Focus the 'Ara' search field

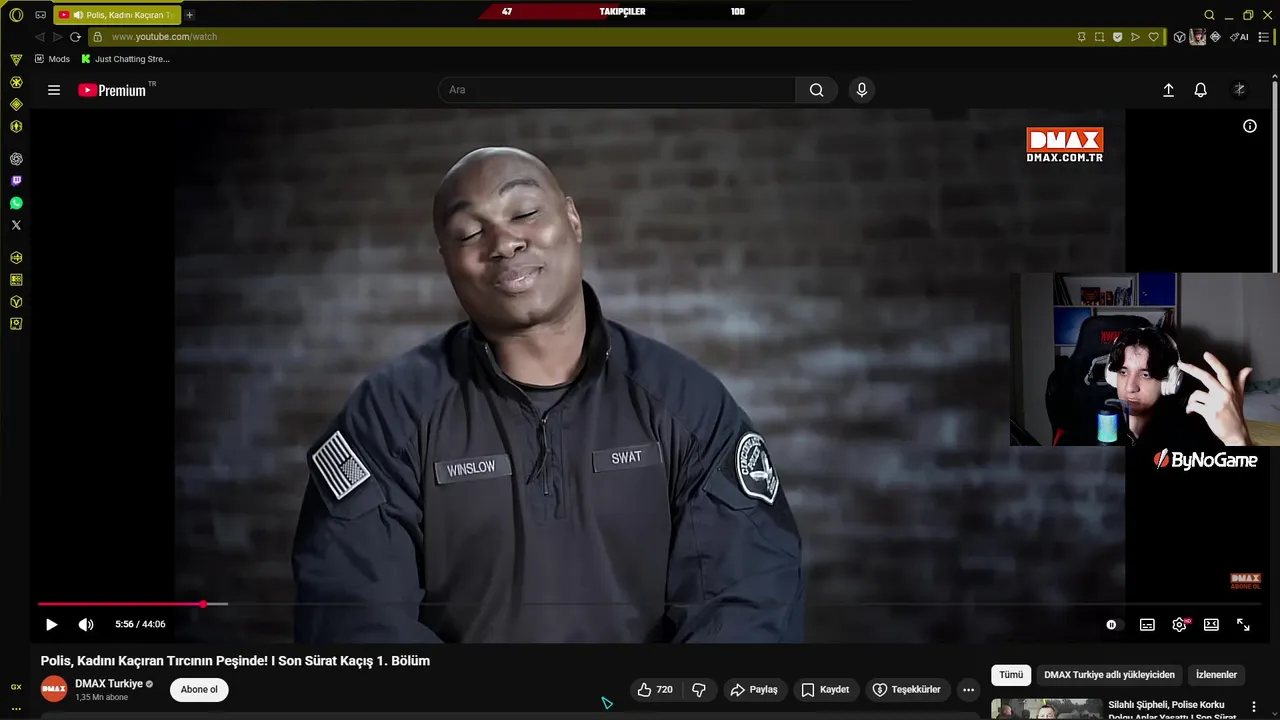click(x=617, y=90)
